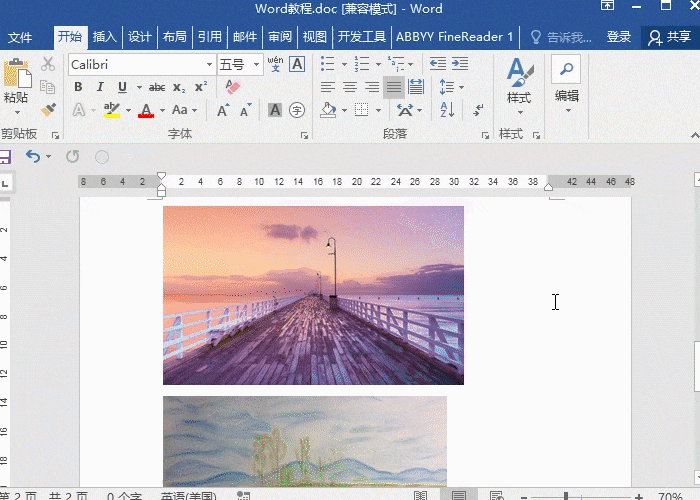Screen dimensions: 700x500
Task: Apply red font color
Action: (146, 110)
